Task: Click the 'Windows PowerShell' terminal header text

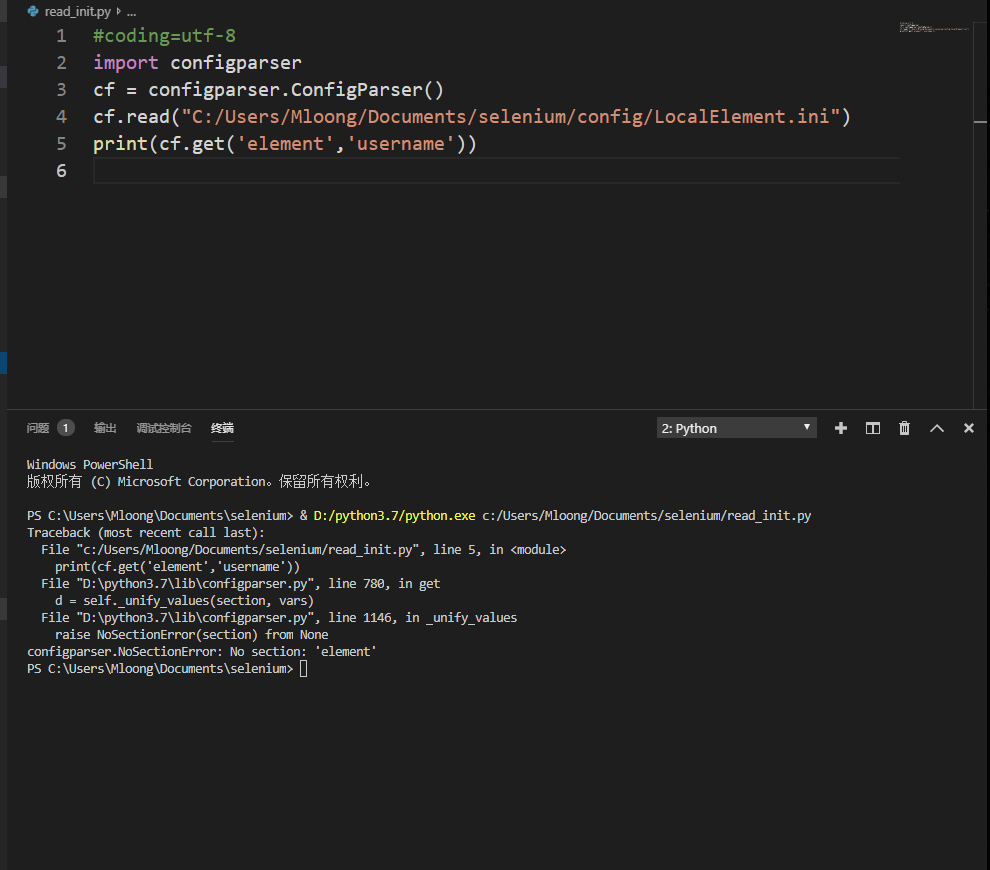Action: click(x=90, y=465)
